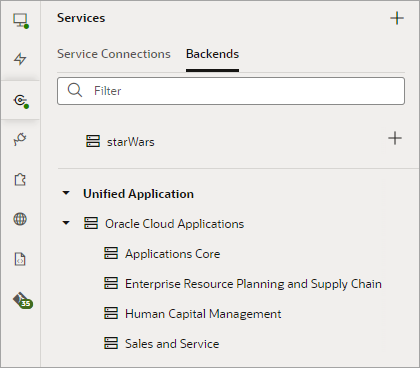Click inside the Filter input field
Image resolution: width=420 pixels, height=368 pixels.
click(x=231, y=91)
